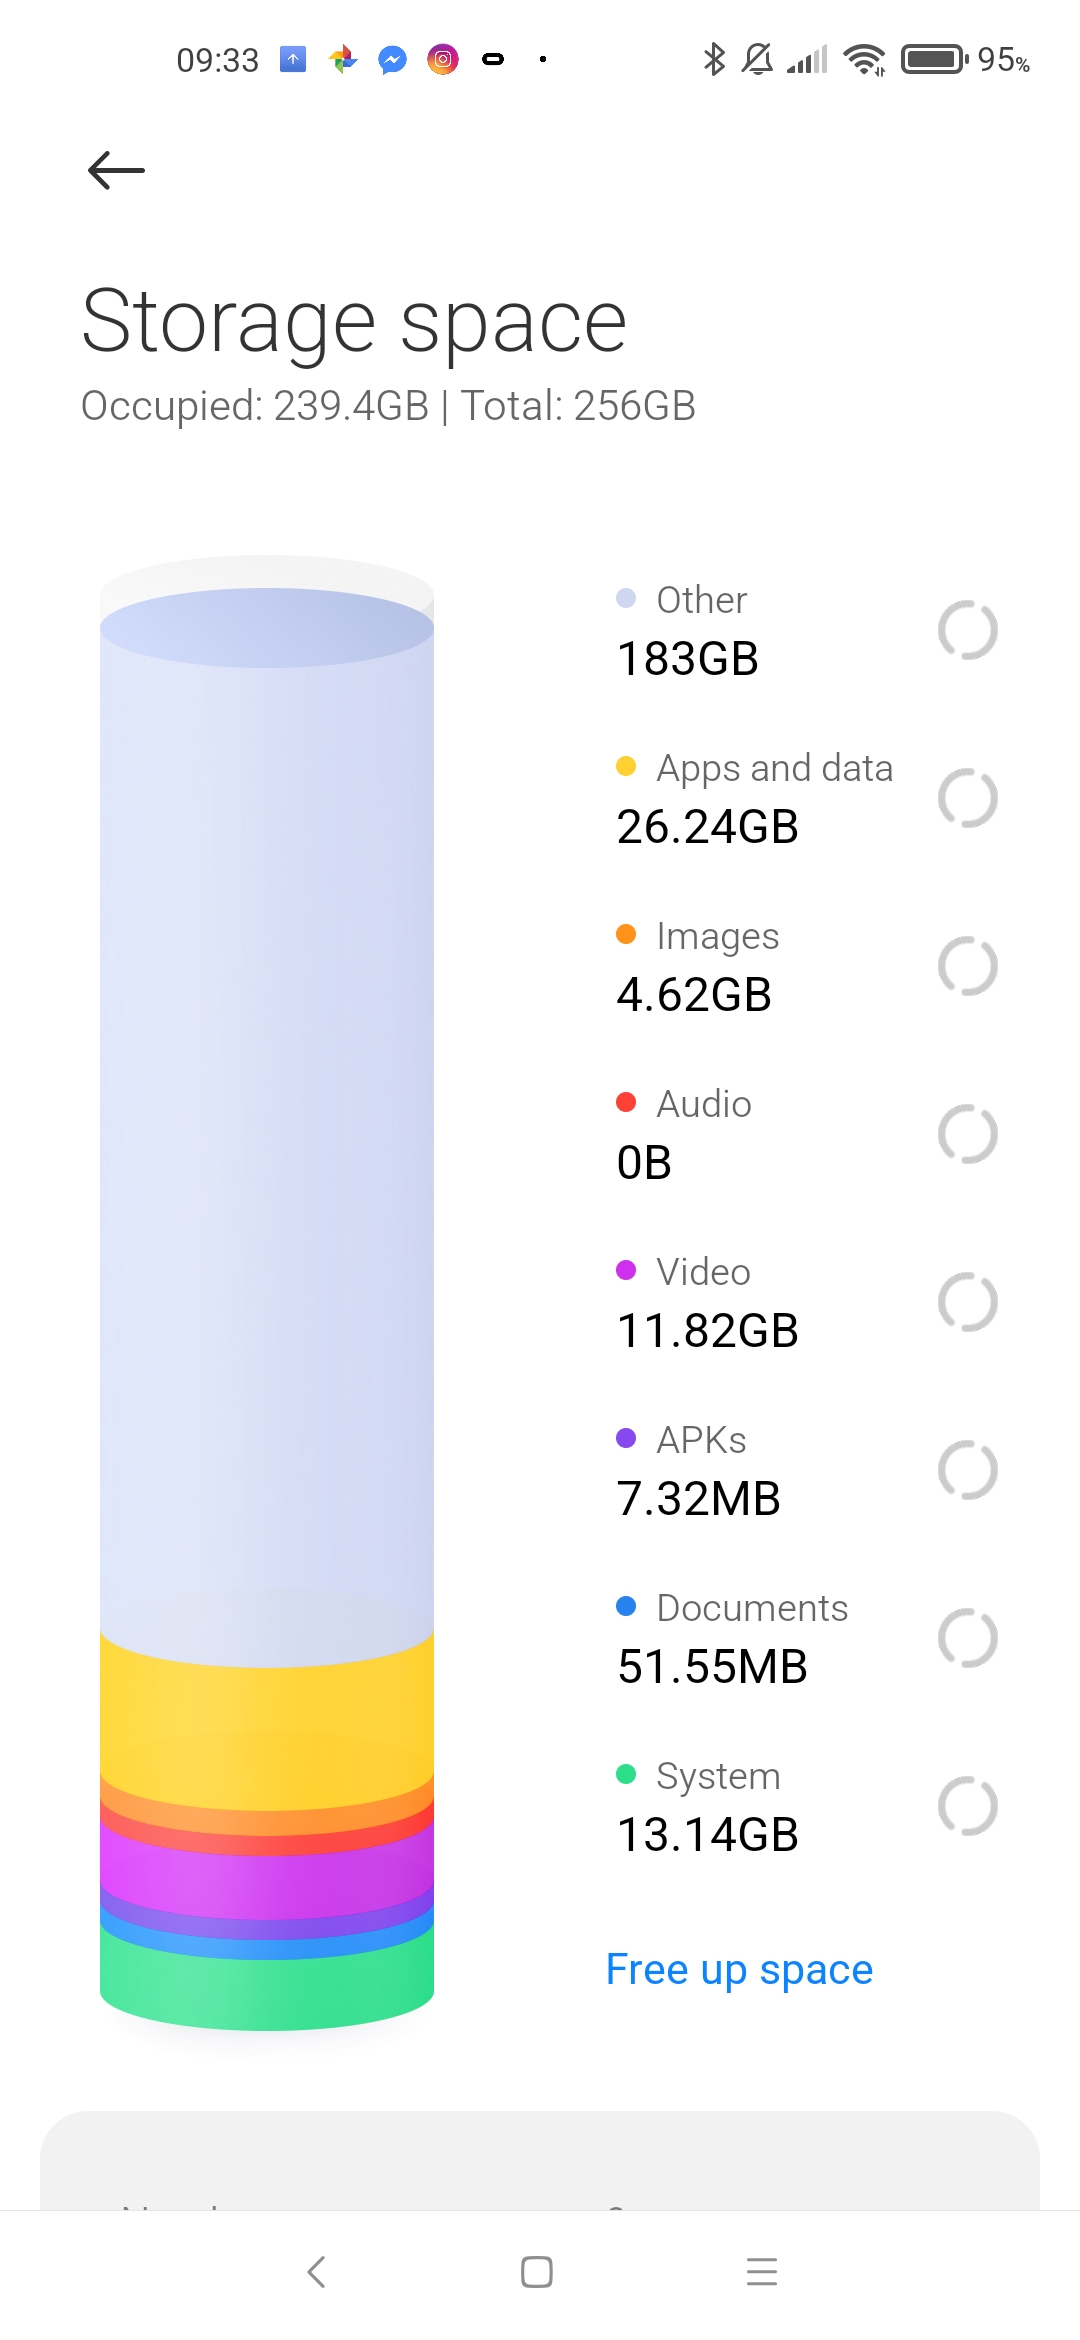Tap the Google Photos notification icon
The height and width of the screenshot is (2340, 1080).
[343, 60]
